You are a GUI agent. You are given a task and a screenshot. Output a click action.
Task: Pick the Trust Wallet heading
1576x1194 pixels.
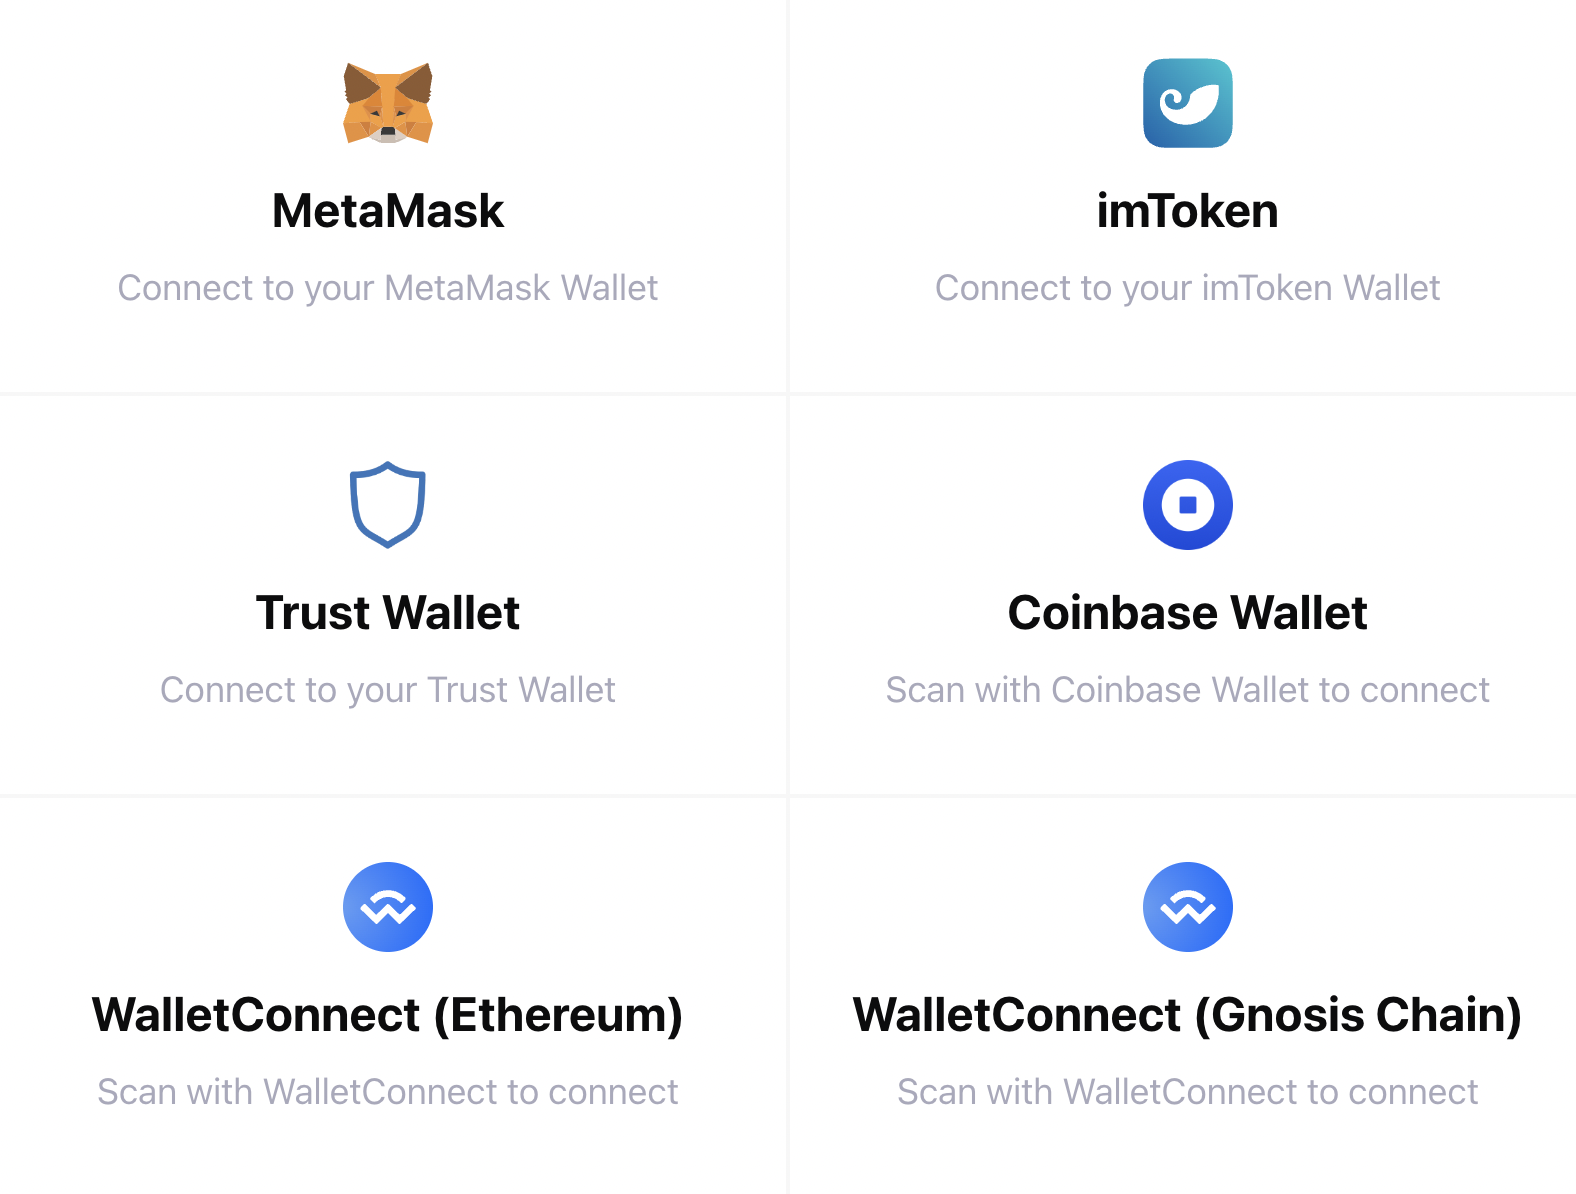point(388,613)
